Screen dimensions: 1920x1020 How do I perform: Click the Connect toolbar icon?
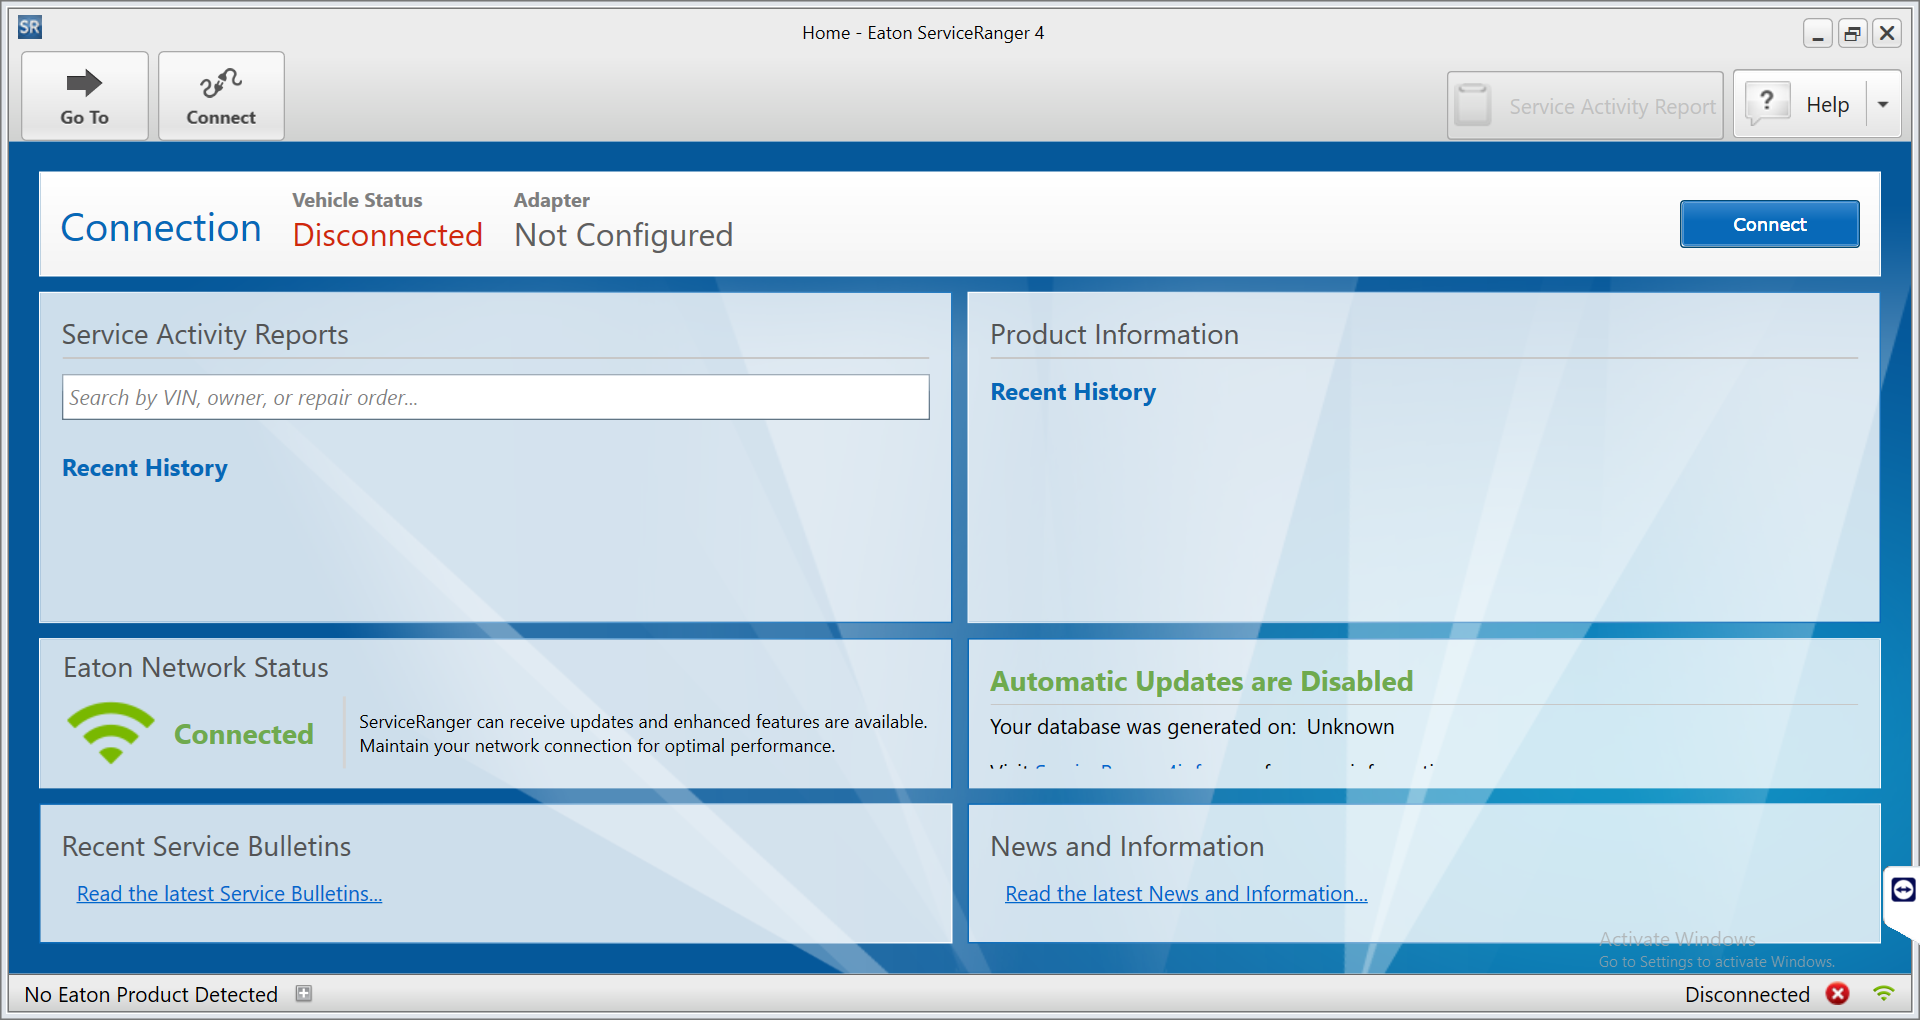(221, 96)
